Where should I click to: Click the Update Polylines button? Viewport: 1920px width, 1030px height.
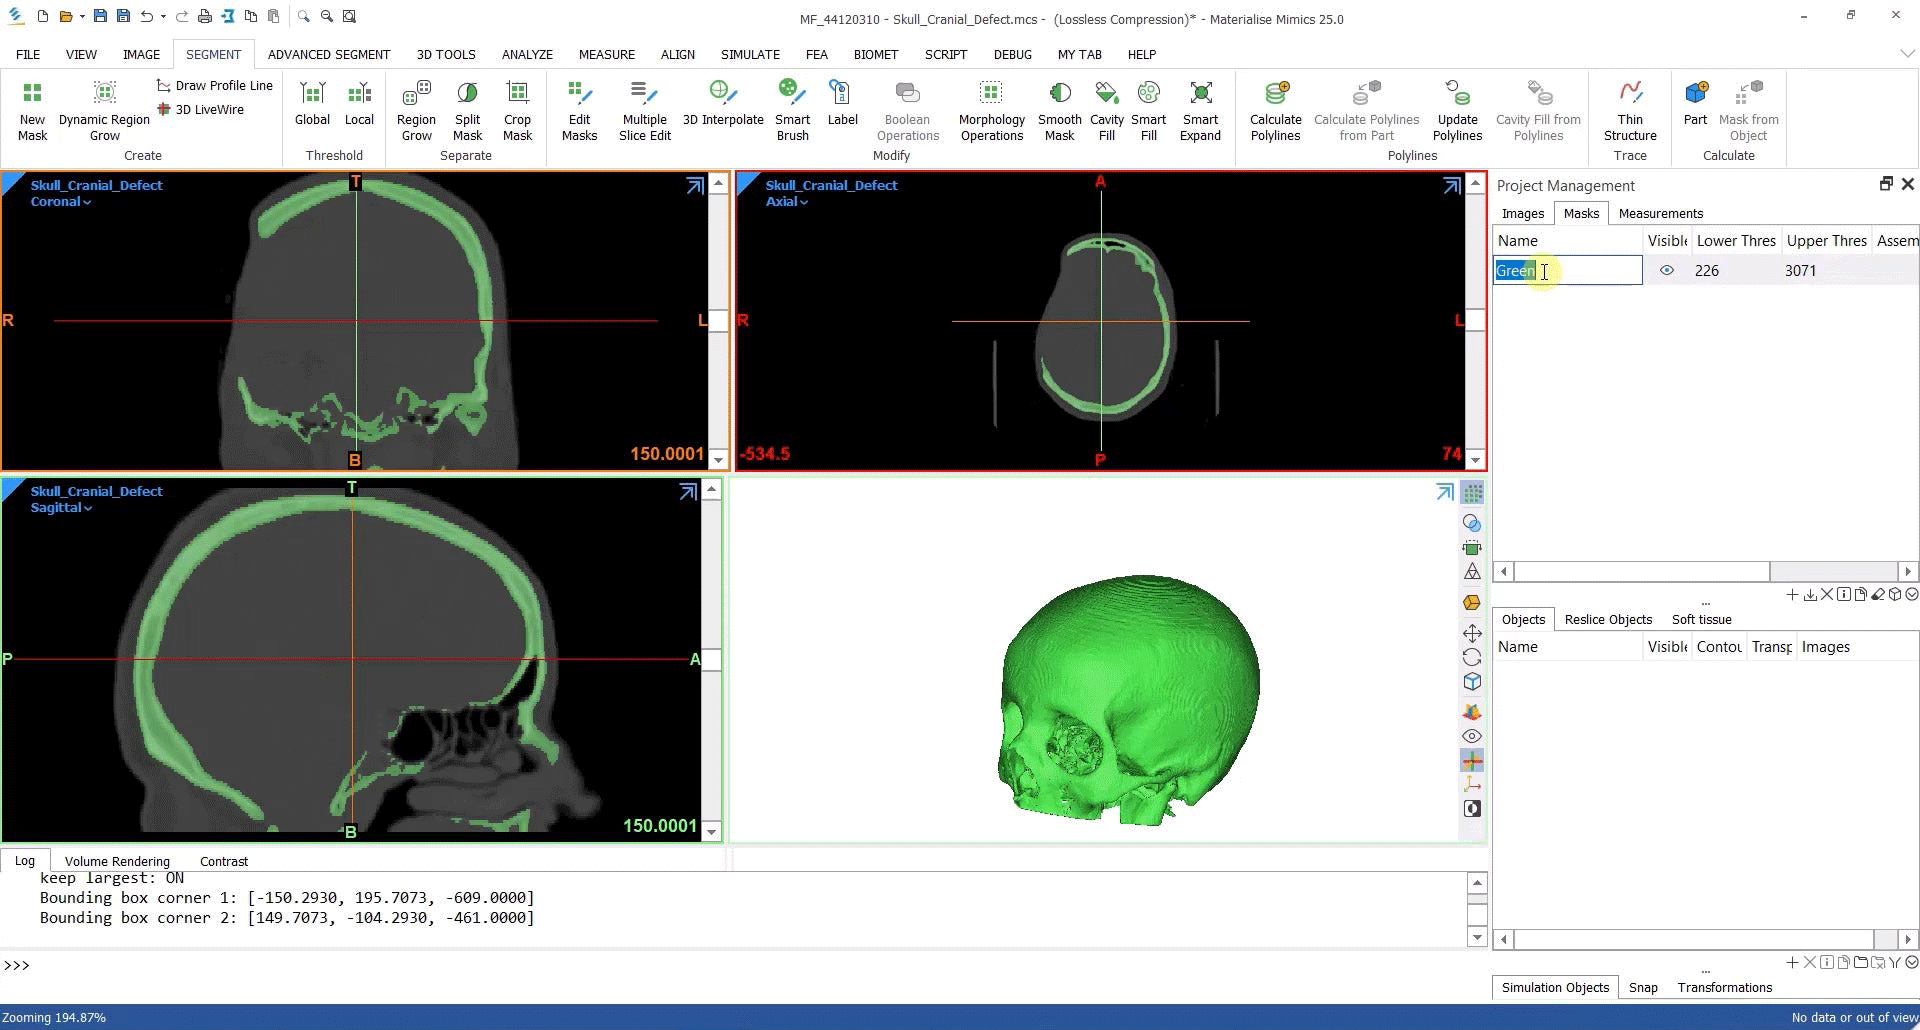(1457, 110)
